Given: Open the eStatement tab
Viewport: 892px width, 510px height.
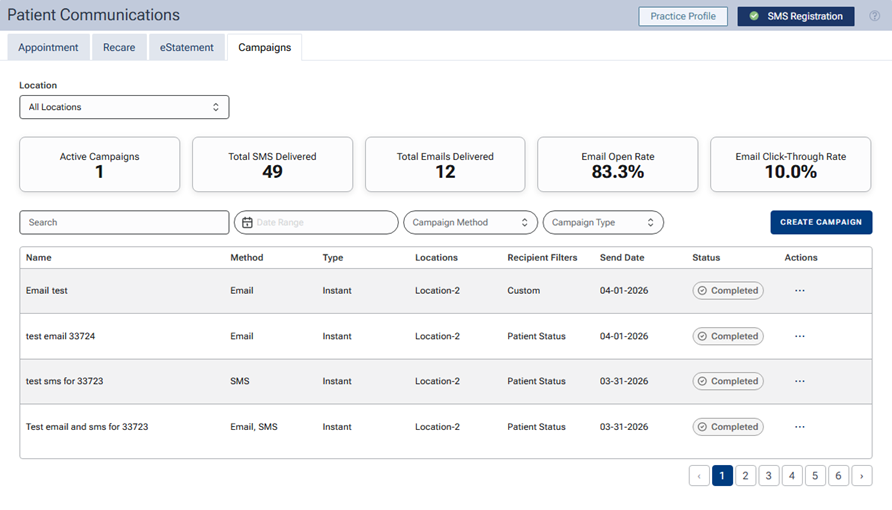Looking at the screenshot, I should pos(187,47).
